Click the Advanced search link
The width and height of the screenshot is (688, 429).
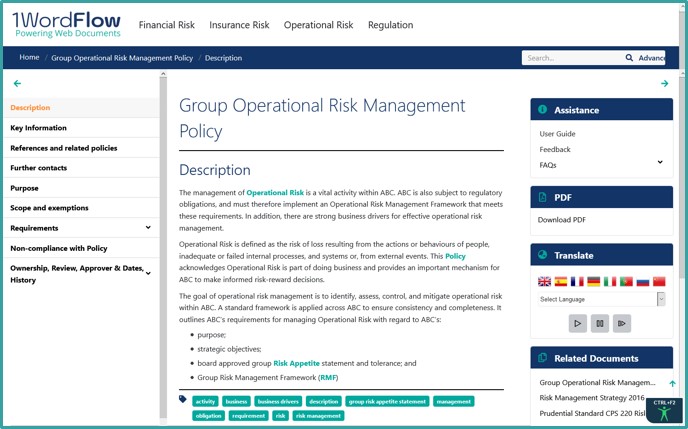(x=652, y=58)
